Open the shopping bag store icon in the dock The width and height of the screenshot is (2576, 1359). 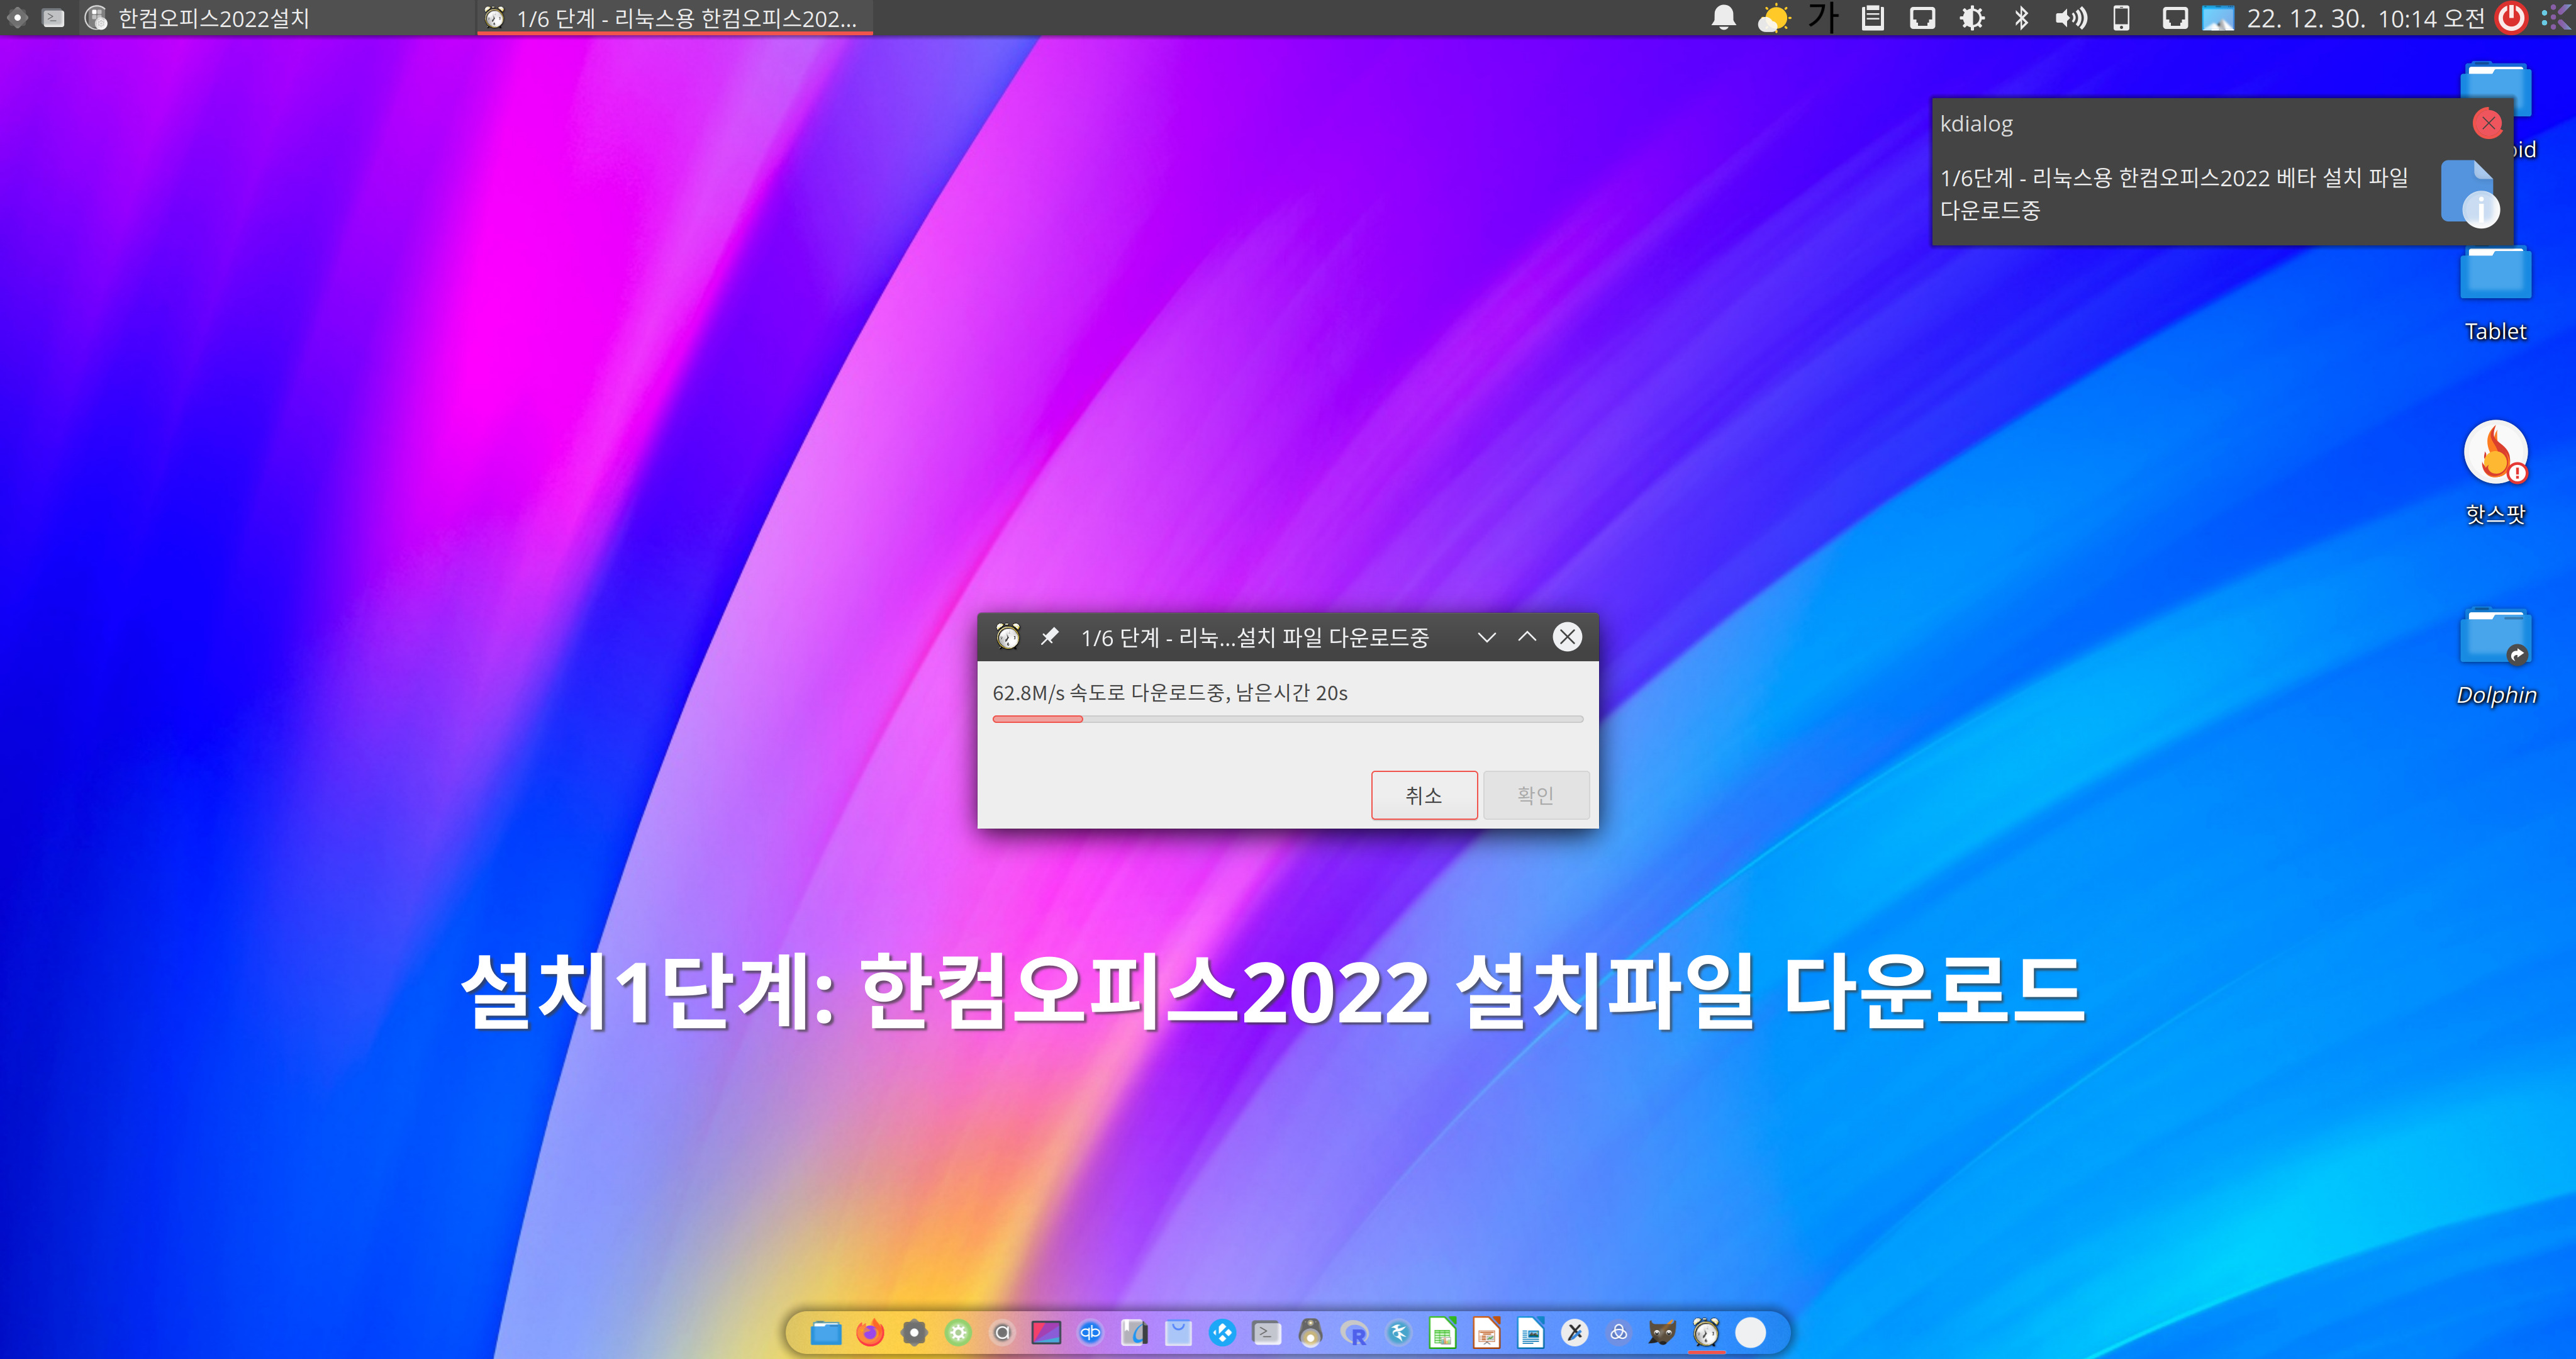[1179, 1332]
